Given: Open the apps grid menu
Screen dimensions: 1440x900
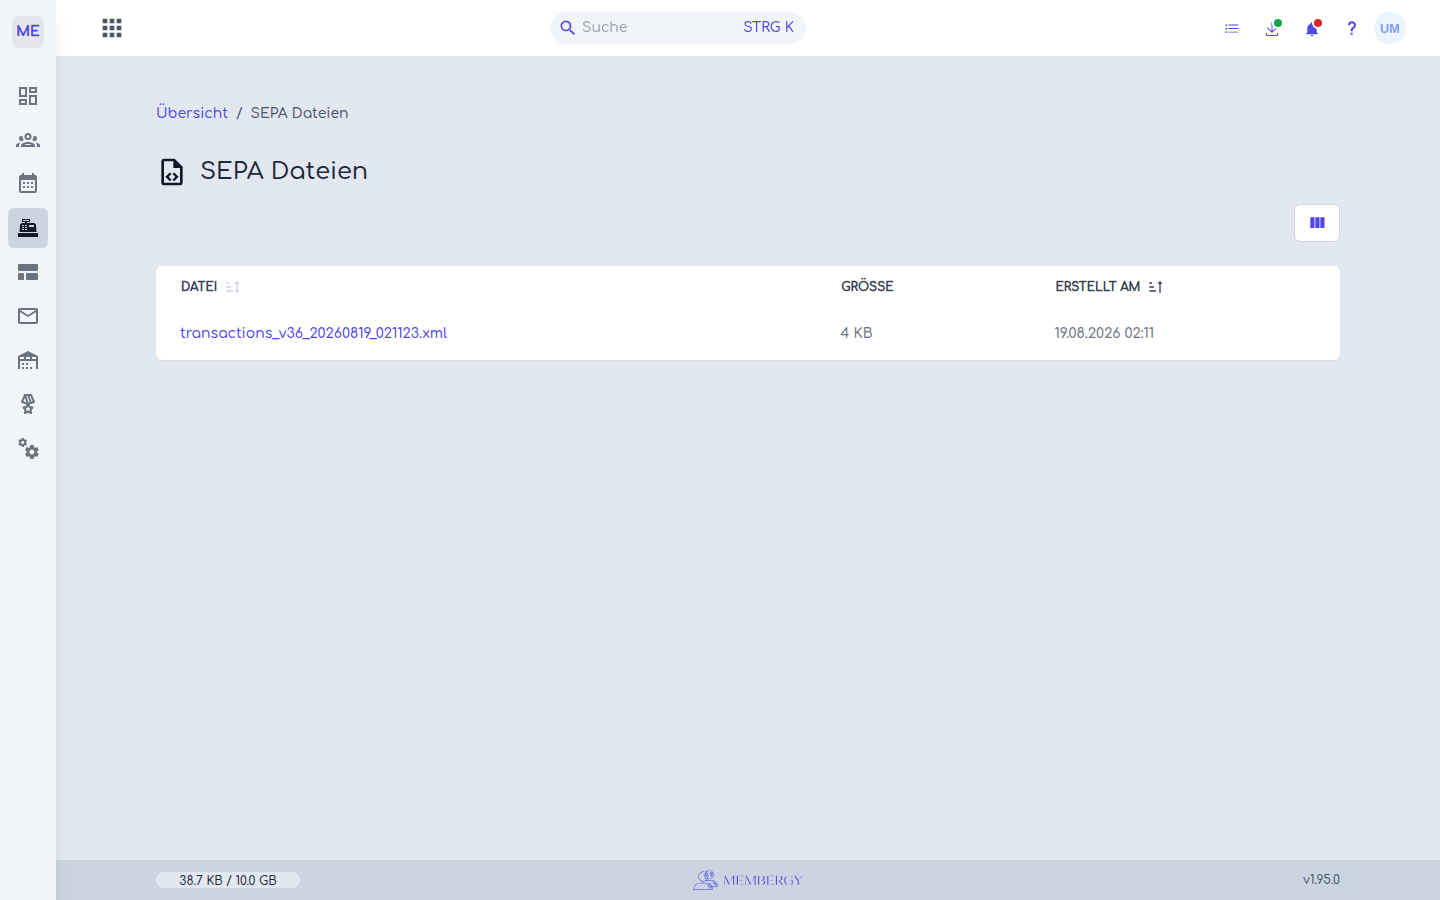Looking at the screenshot, I should 112,28.
